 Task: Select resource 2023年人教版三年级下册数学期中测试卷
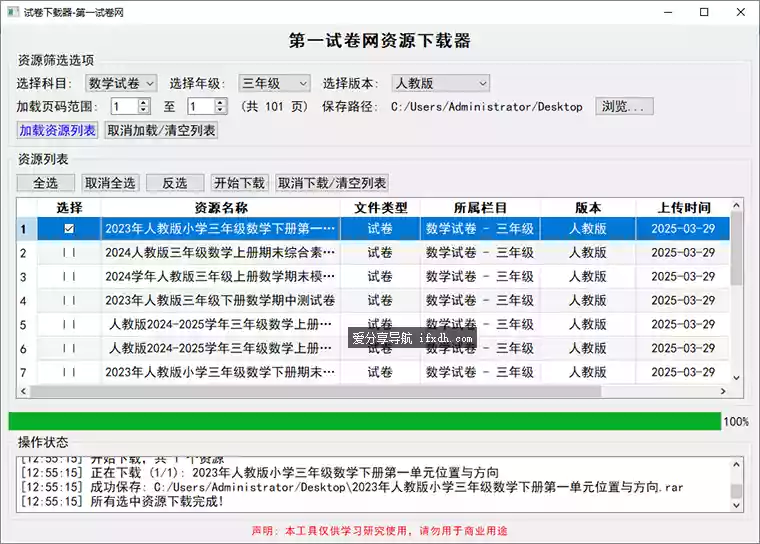[x=220, y=301]
